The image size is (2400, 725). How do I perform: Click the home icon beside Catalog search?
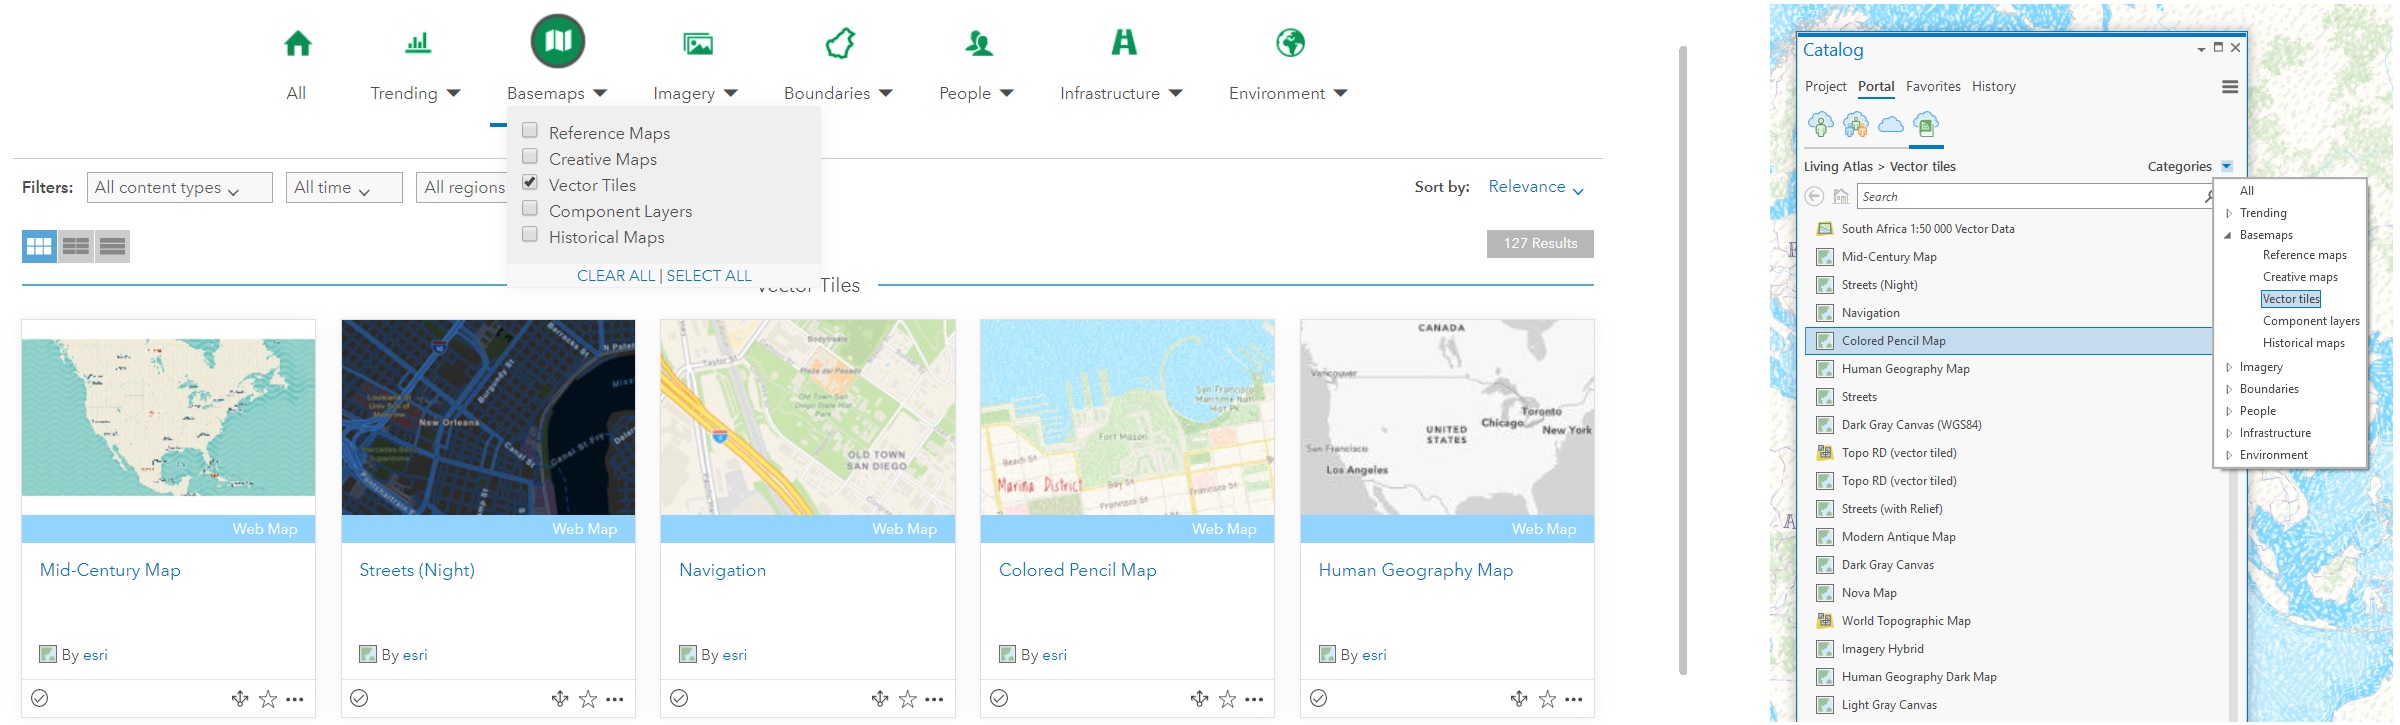[1841, 197]
